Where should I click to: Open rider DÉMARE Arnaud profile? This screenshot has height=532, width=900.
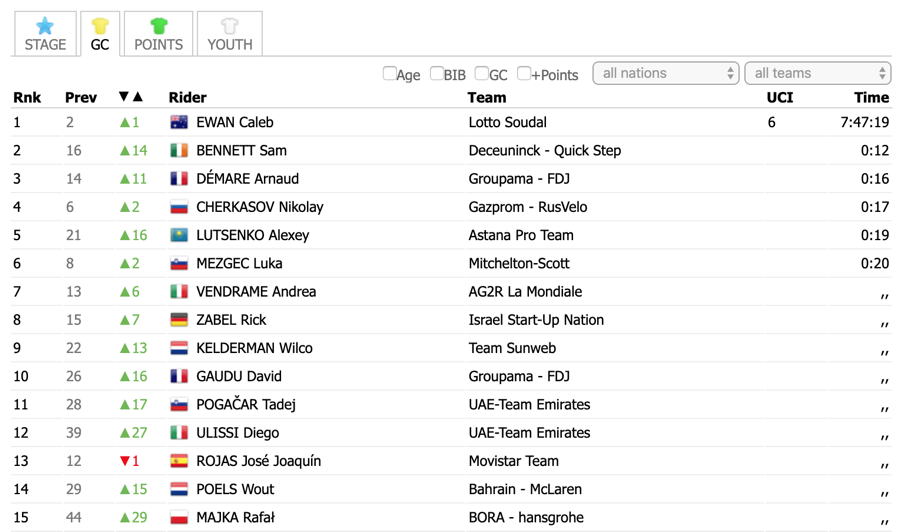tap(247, 178)
